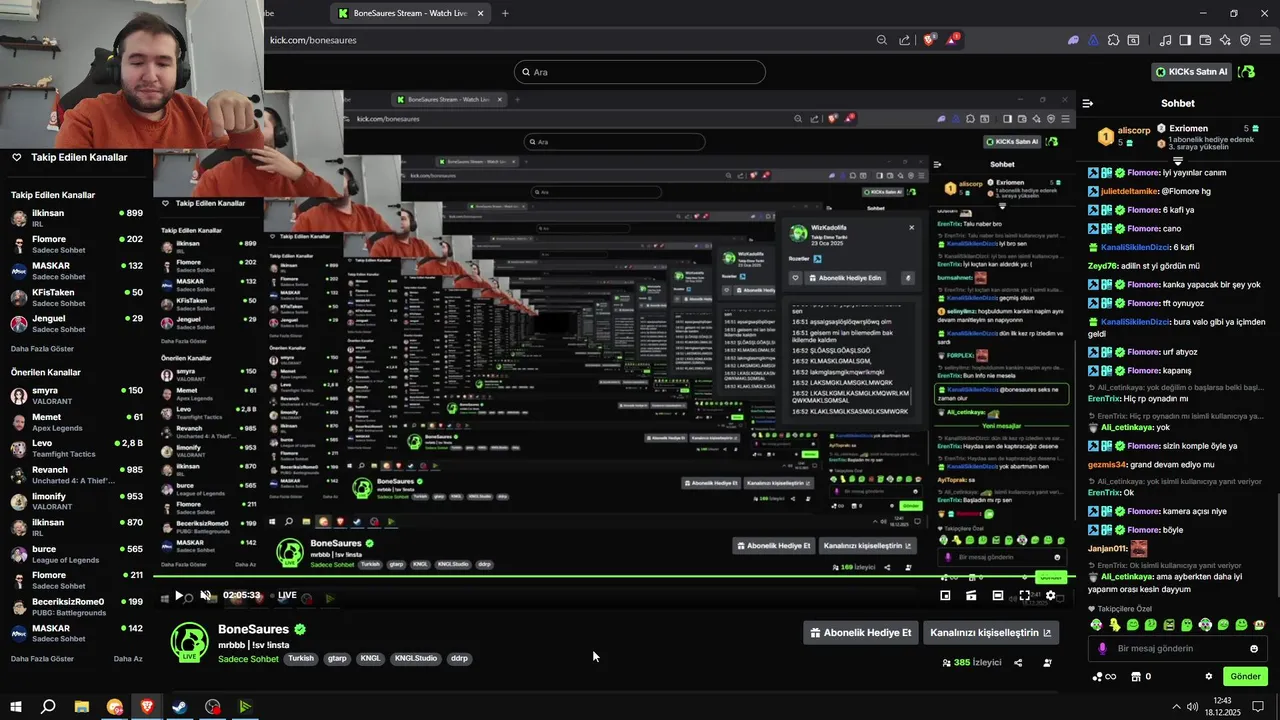The width and height of the screenshot is (1280, 720).
Task: Close the BoneSaures Stream tab
Action: (x=481, y=13)
